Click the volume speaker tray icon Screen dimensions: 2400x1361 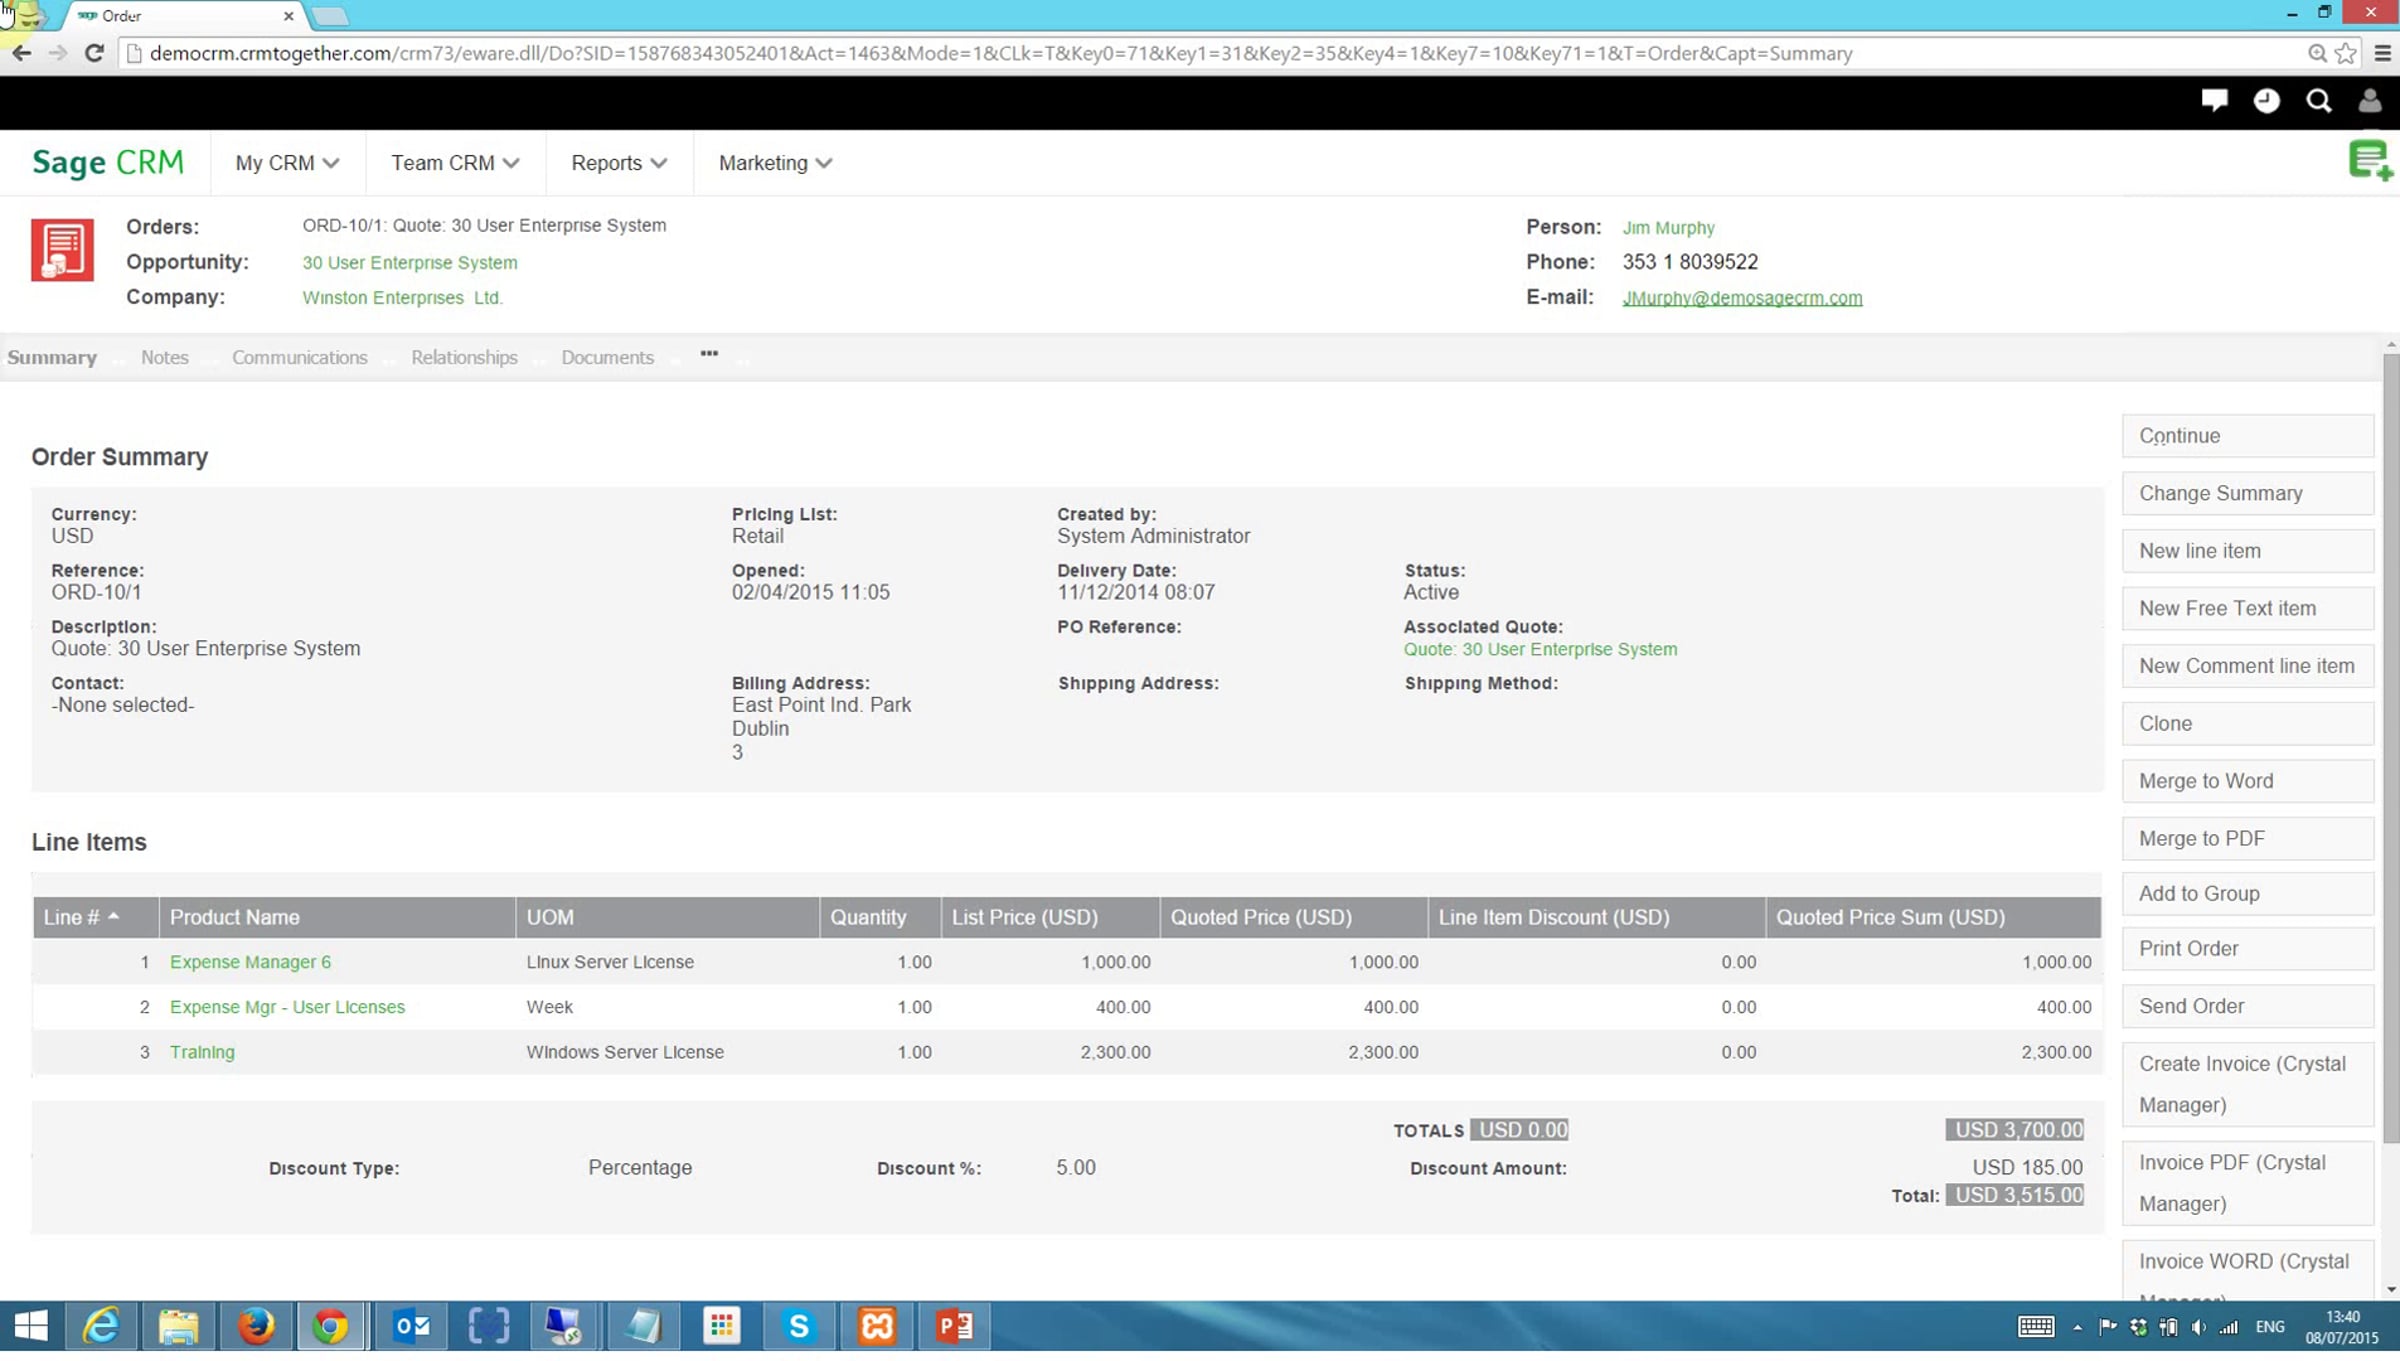(2198, 1327)
